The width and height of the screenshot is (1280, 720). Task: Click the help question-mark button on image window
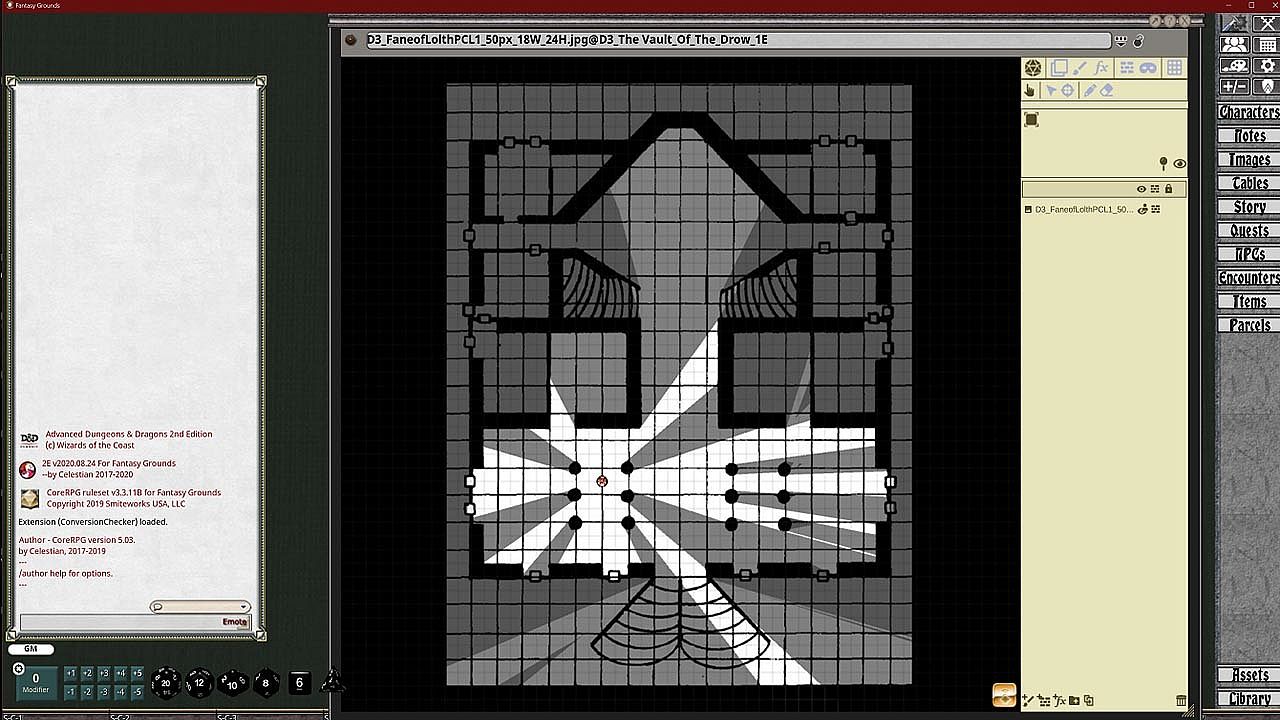[x=1170, y=21]
